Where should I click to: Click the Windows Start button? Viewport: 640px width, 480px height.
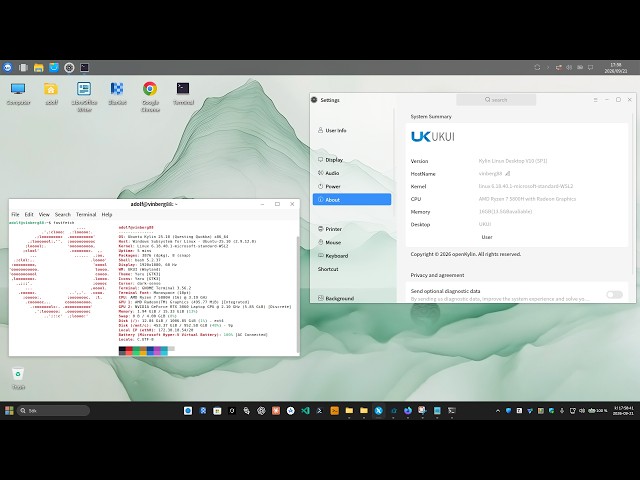point(9,411)
